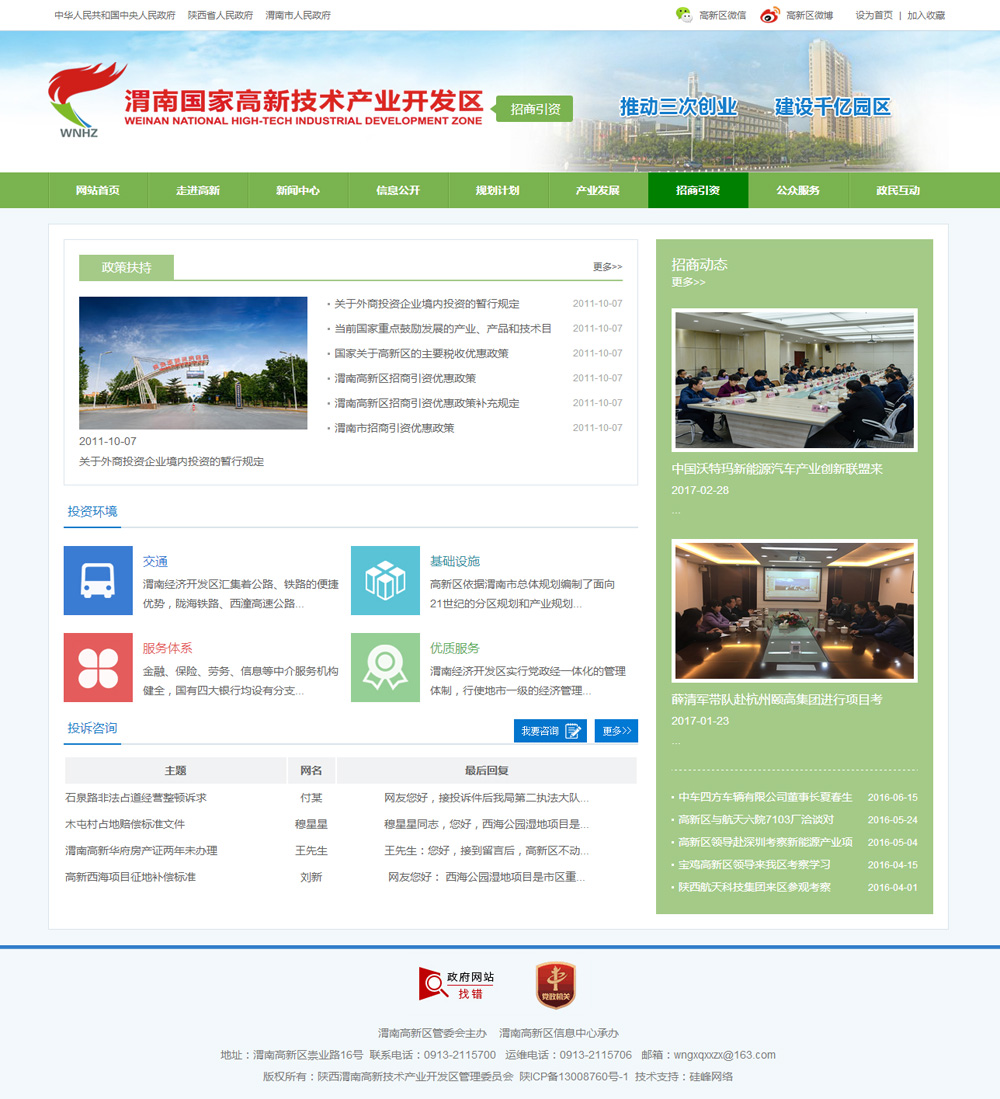Click the Weibo icon in top bar

pyautogui.click(x=769, y=15)
